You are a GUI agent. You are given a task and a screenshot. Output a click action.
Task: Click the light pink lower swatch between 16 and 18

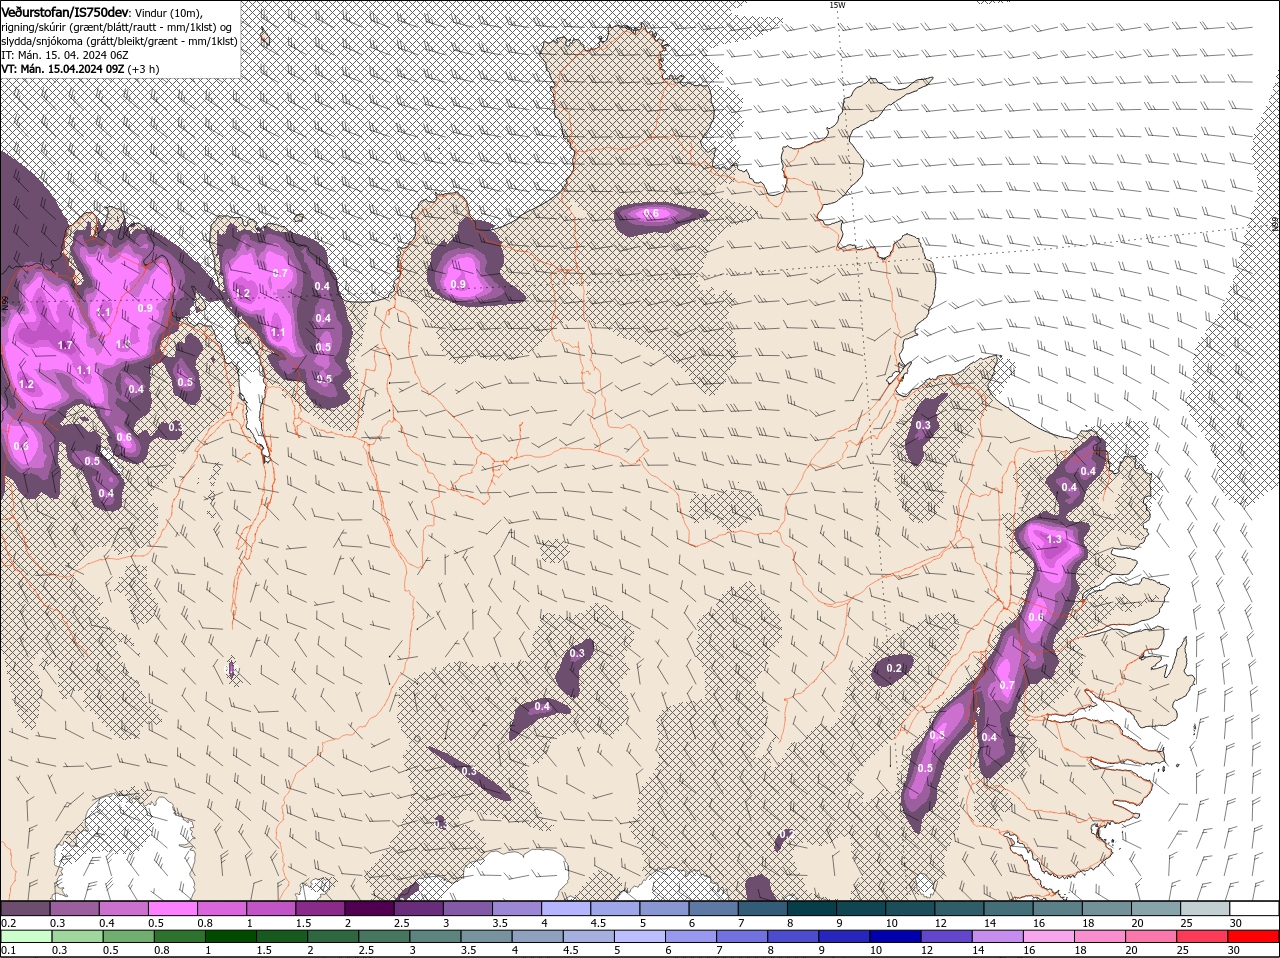(x=1049, y=936)
